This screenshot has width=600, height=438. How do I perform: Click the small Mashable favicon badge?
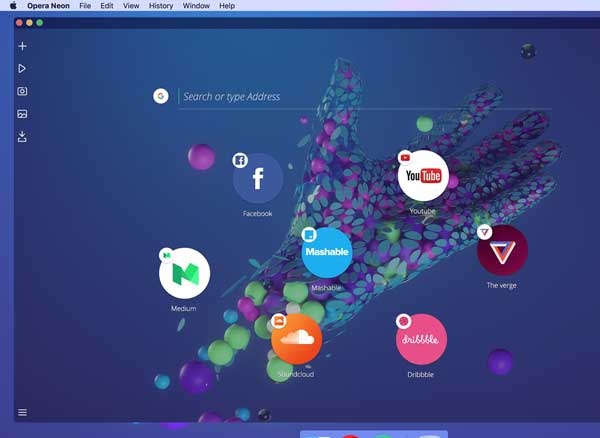[x=309, y=234]
